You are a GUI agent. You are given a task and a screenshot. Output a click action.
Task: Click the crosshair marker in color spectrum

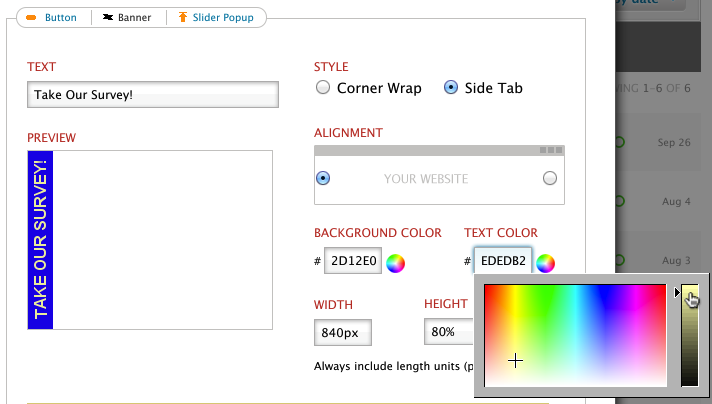point(516,360)
